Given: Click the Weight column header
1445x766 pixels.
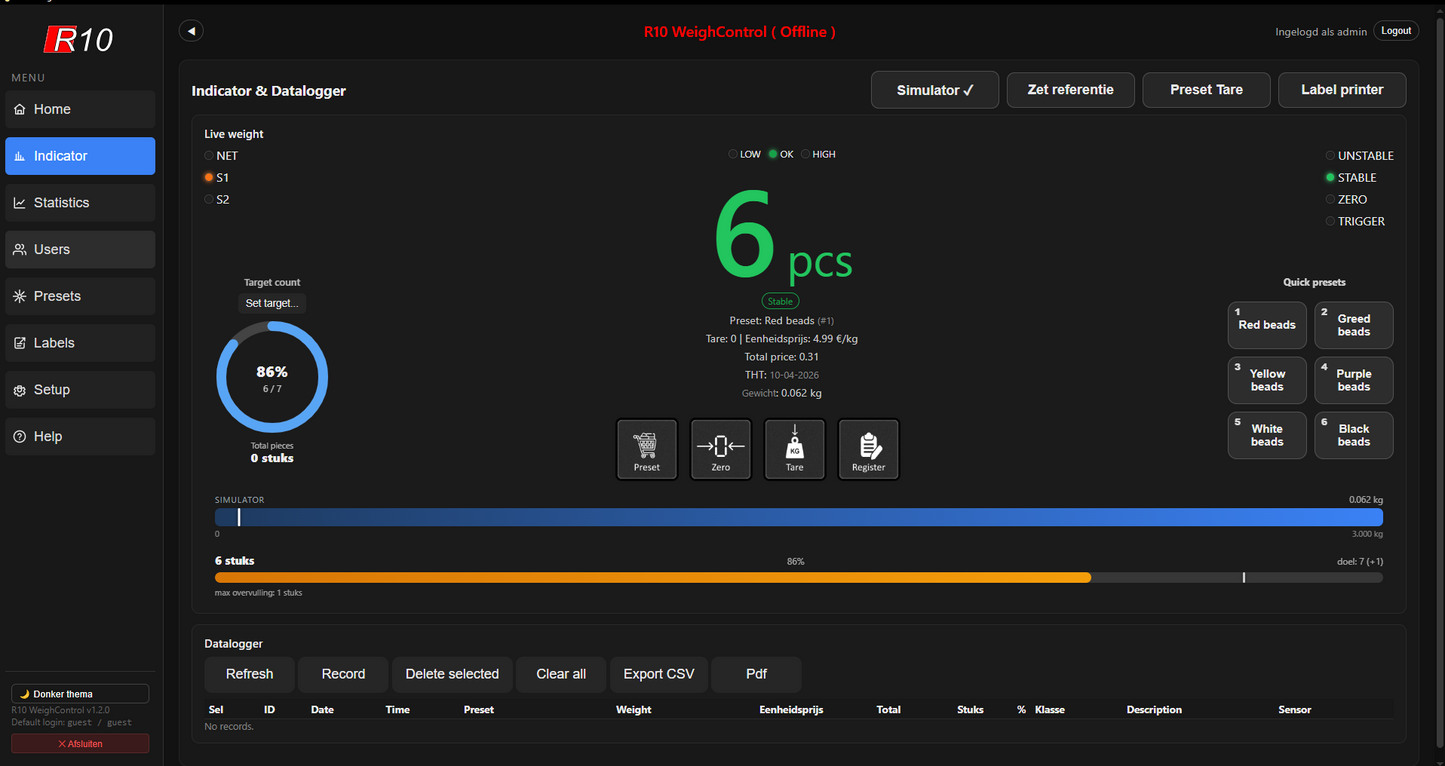Looking at the screenshot, I should point(634,710).
